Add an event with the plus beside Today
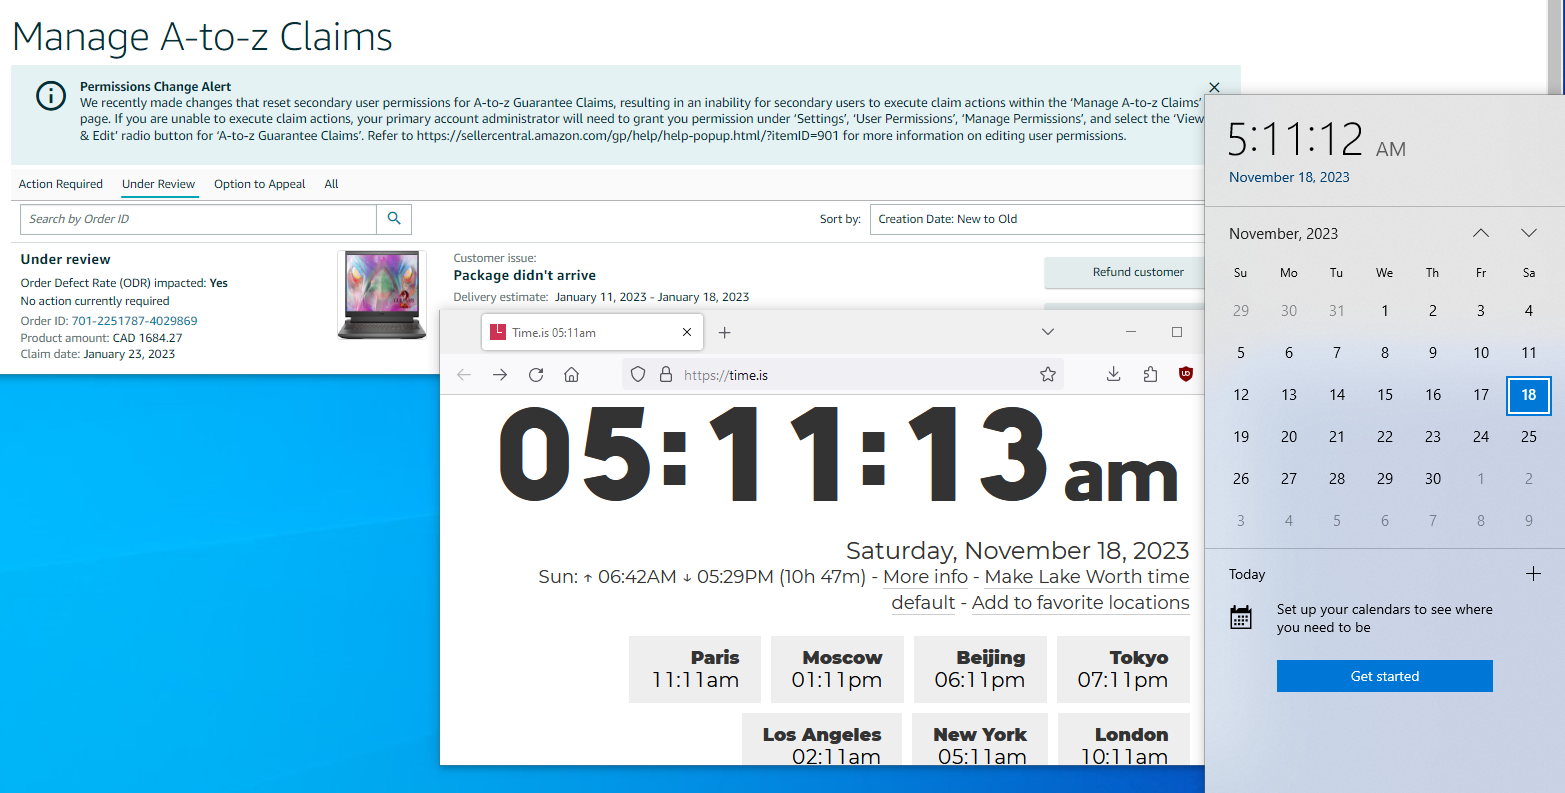Viewport: 1565px width, 793px height. click(1533, 574)
